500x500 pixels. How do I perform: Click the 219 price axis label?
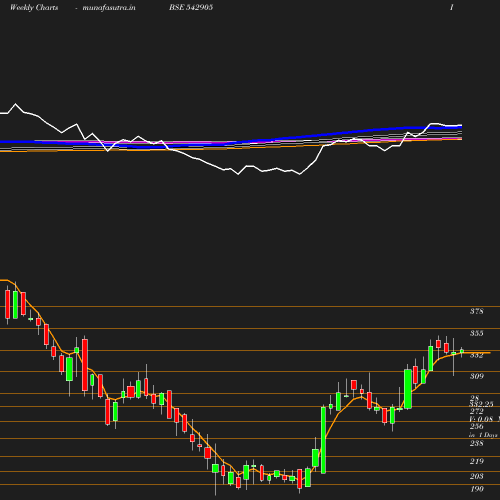click(x=477, y=461)
